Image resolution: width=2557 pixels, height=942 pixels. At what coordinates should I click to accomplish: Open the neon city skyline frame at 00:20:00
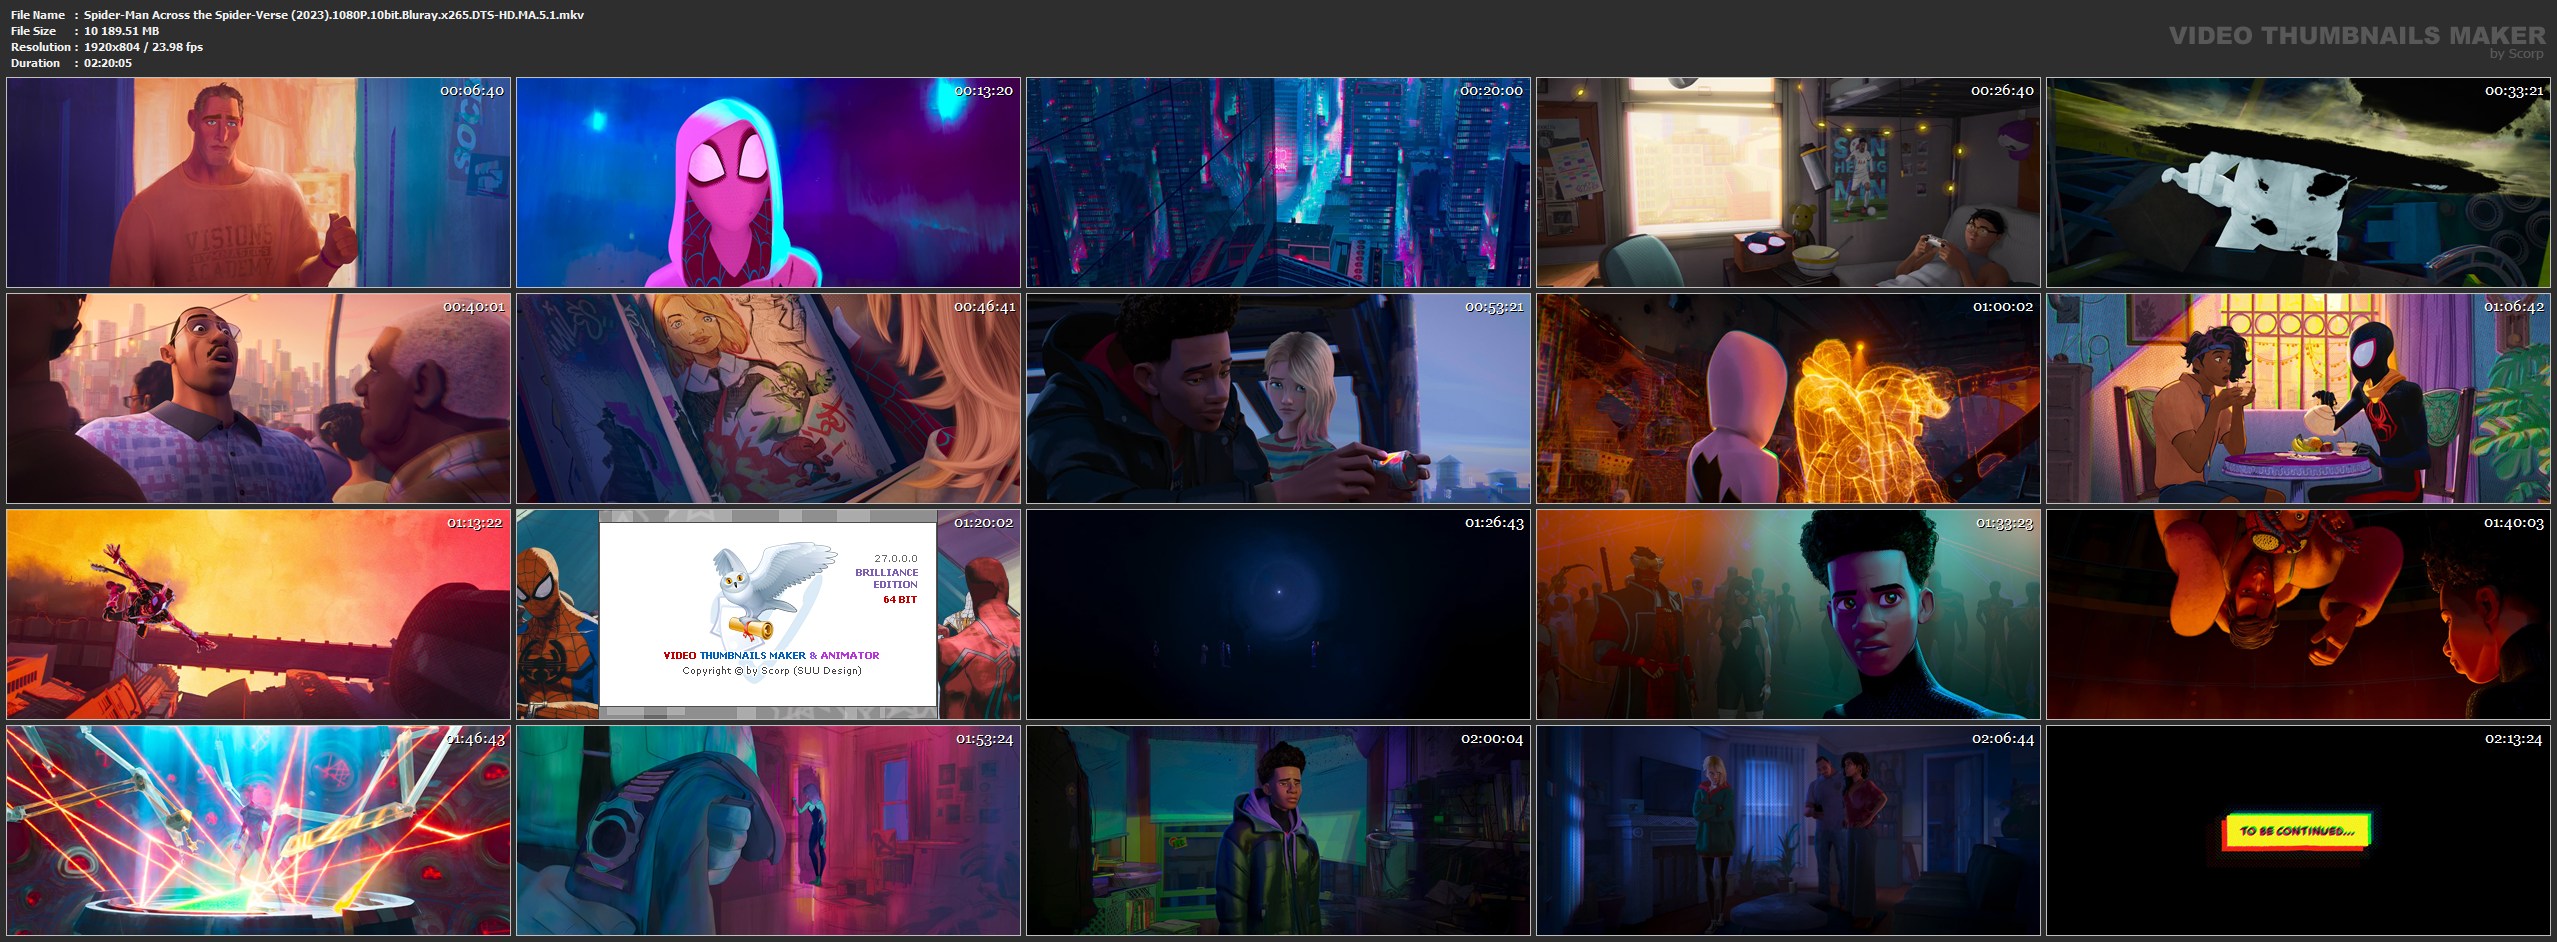[x=1278, y=183]
